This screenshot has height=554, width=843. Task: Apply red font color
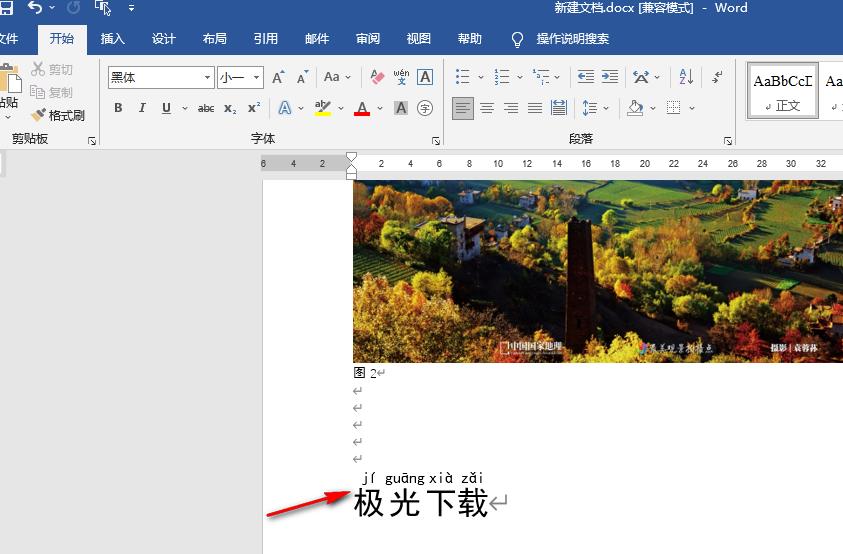(x=362, y=108)
